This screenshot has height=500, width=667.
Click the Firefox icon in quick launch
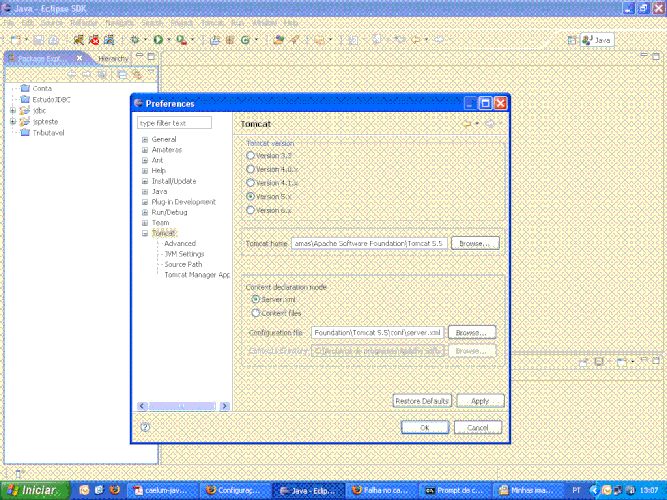tap(114, 490)
